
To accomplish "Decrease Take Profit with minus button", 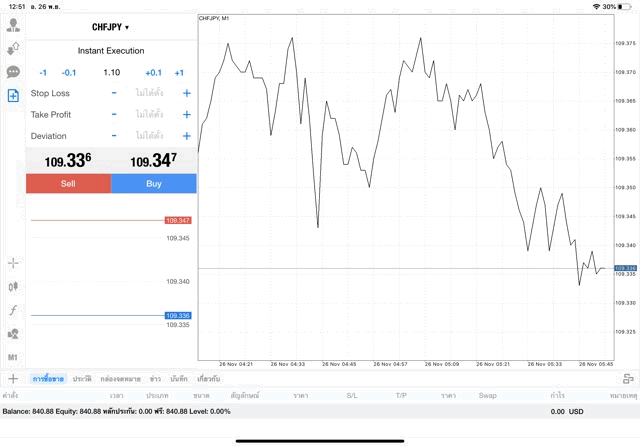I will (x=114, y=115).
